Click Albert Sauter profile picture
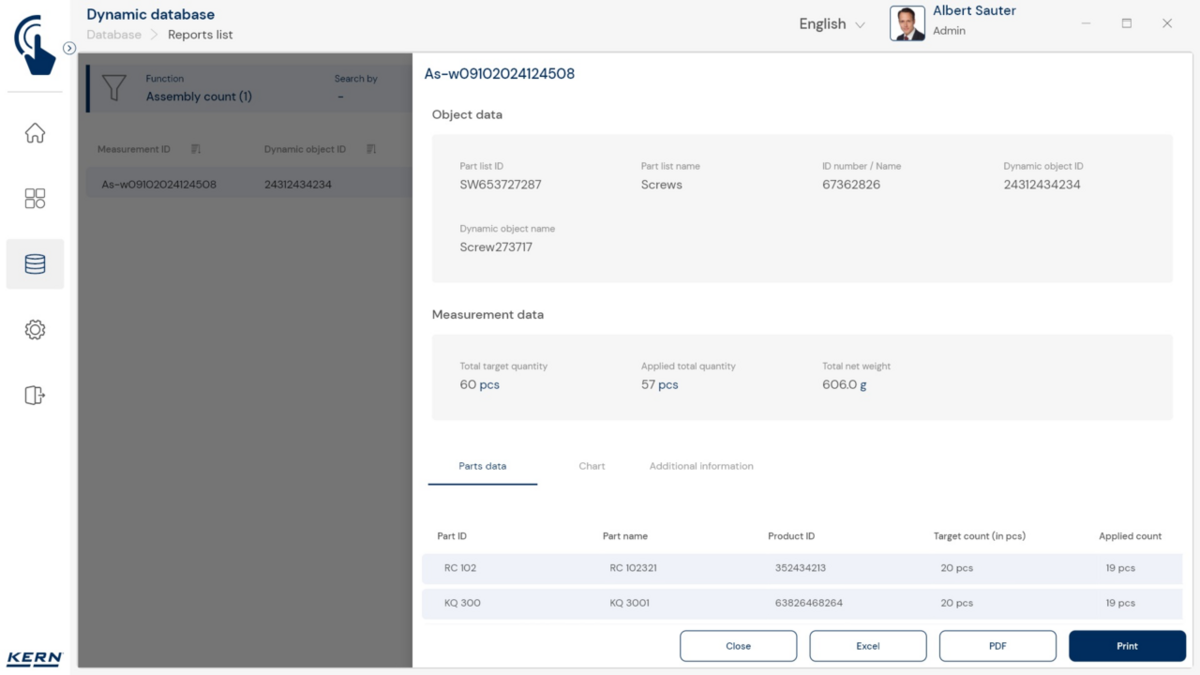 pyautogui.click(x=907, y=23)
